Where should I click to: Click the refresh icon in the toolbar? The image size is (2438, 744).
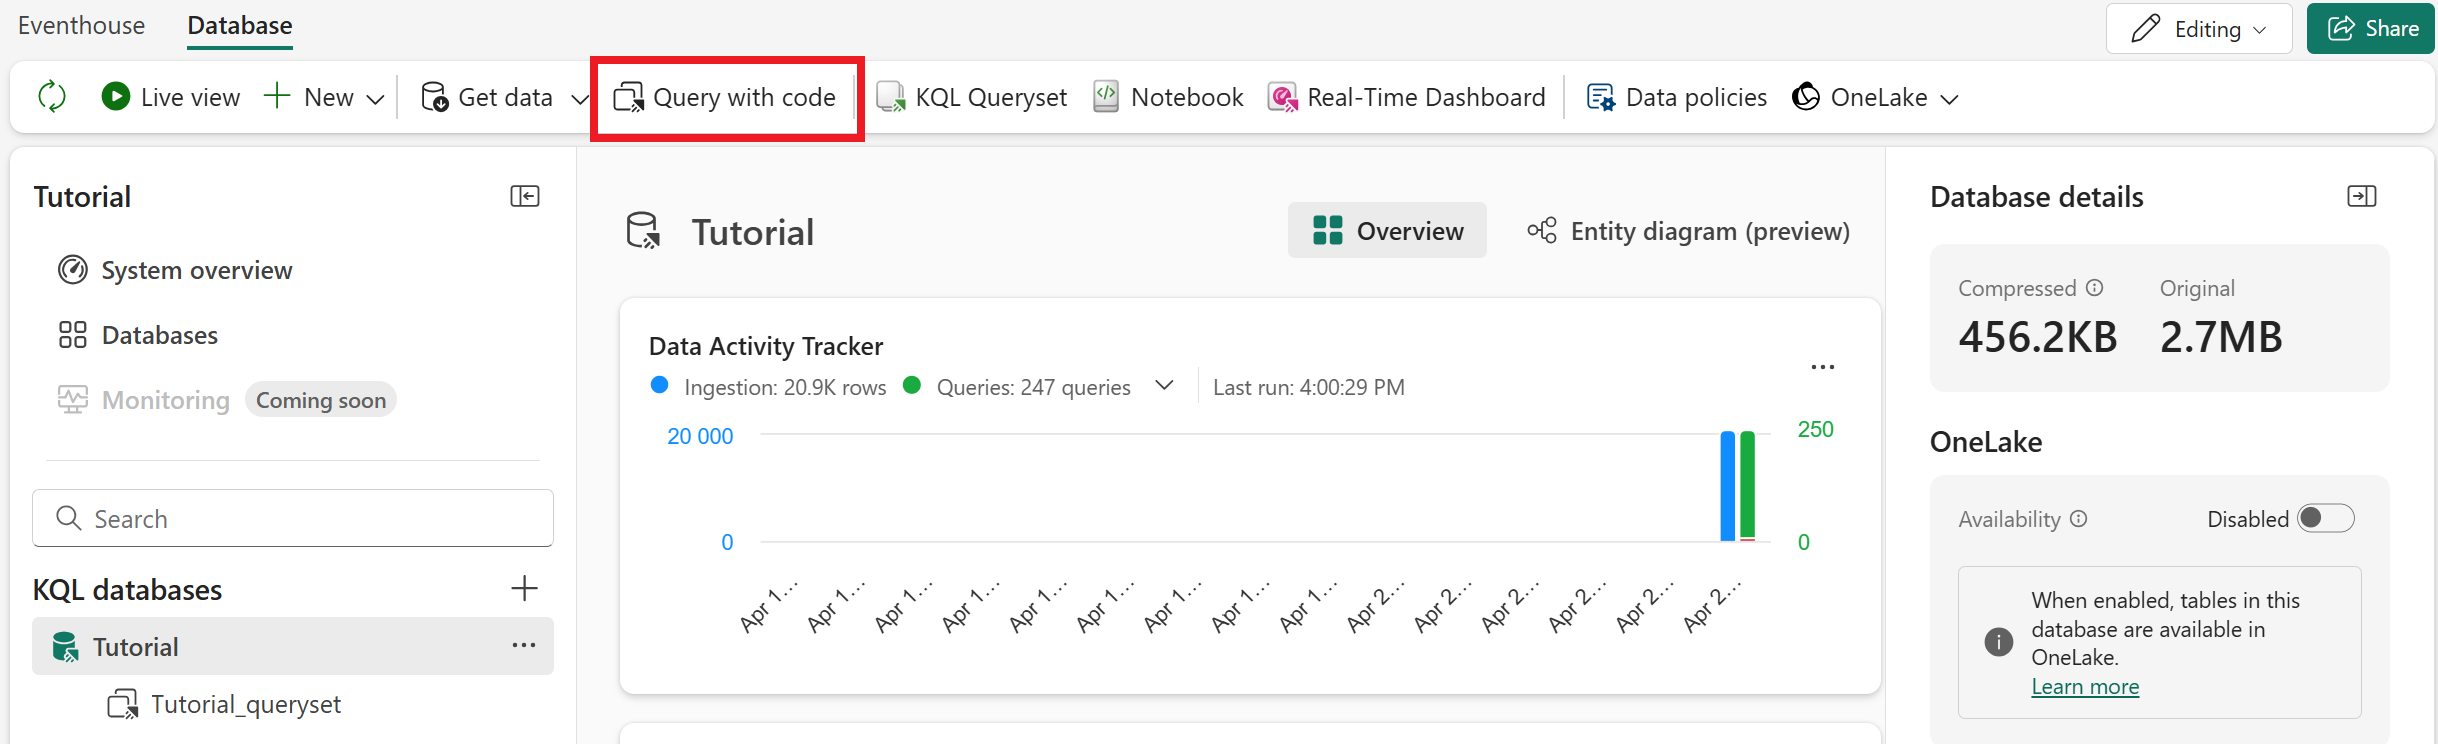tap(52, 97)
